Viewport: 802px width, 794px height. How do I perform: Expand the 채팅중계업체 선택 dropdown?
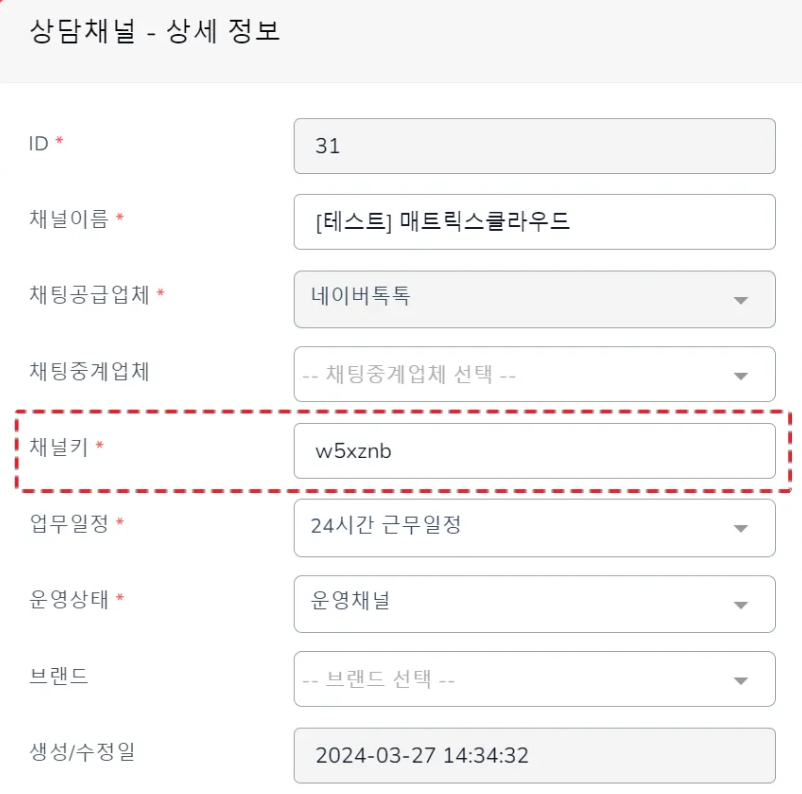coord(534,374)
